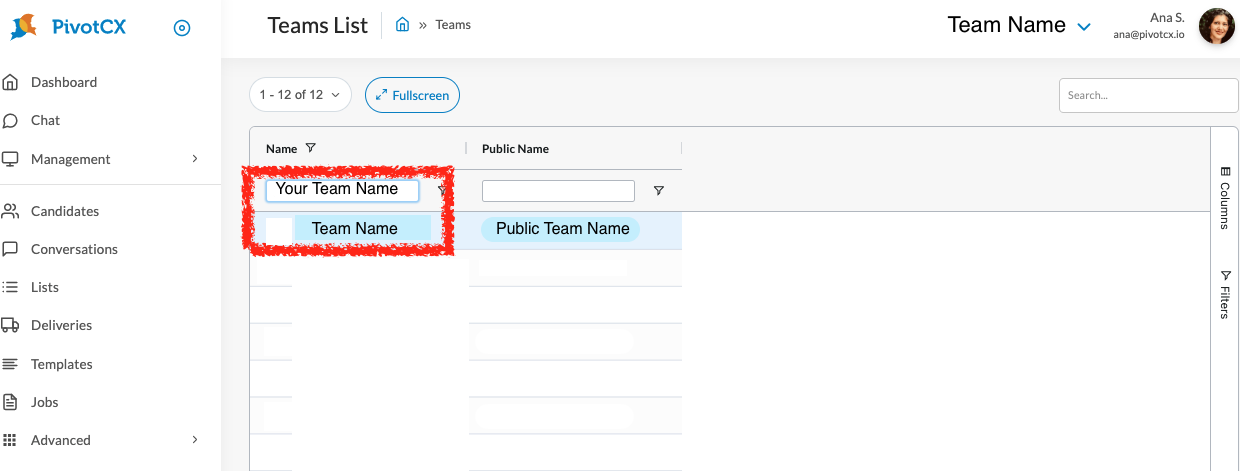Click the Search input field

click(x=1149, y=95)
